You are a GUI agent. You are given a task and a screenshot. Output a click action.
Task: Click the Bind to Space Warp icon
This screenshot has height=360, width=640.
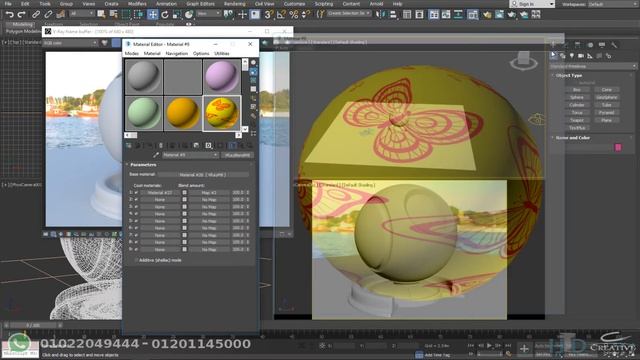point(61,14)
